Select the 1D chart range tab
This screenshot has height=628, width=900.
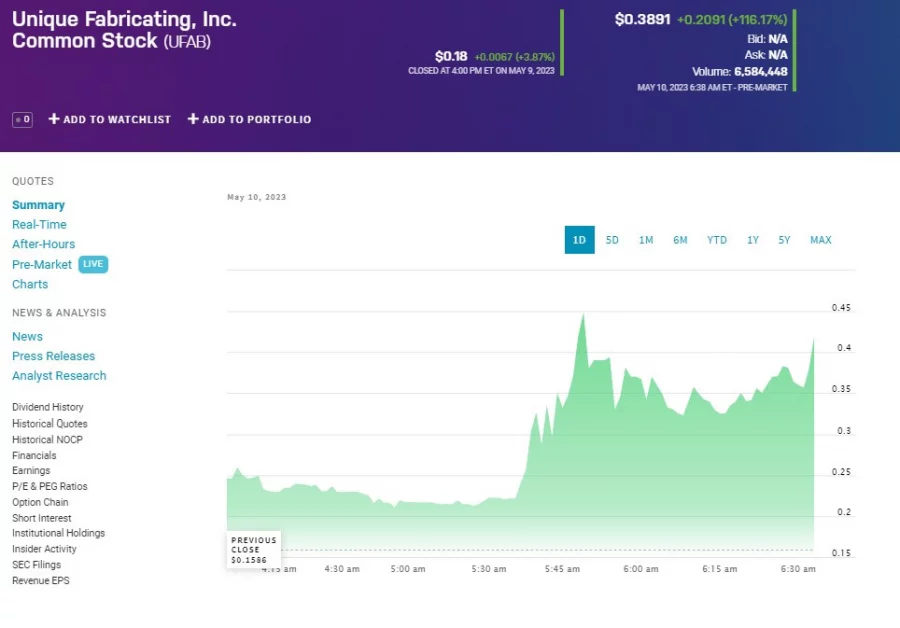click(x=579, y=240)
